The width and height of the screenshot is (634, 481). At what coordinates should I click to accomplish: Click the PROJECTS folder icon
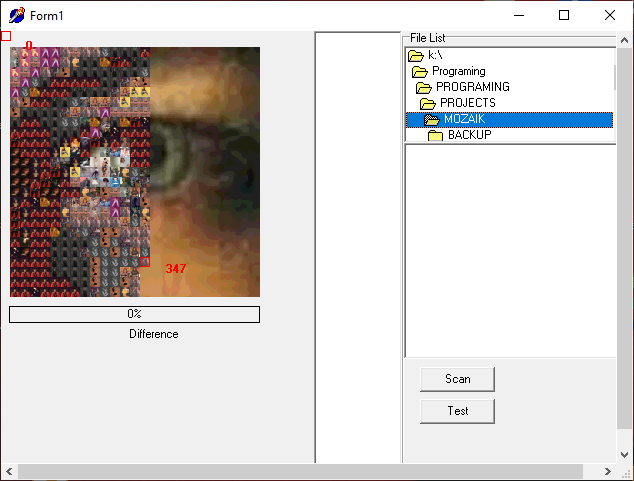click(x=428, y=103)
